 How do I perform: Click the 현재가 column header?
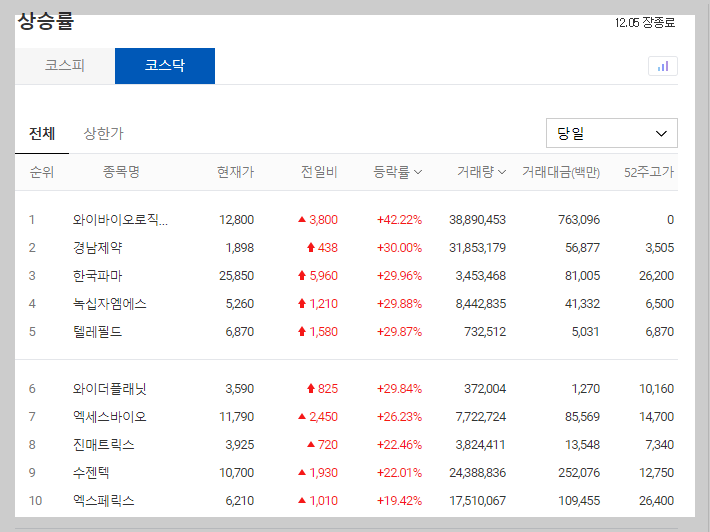tap(235, 172)
